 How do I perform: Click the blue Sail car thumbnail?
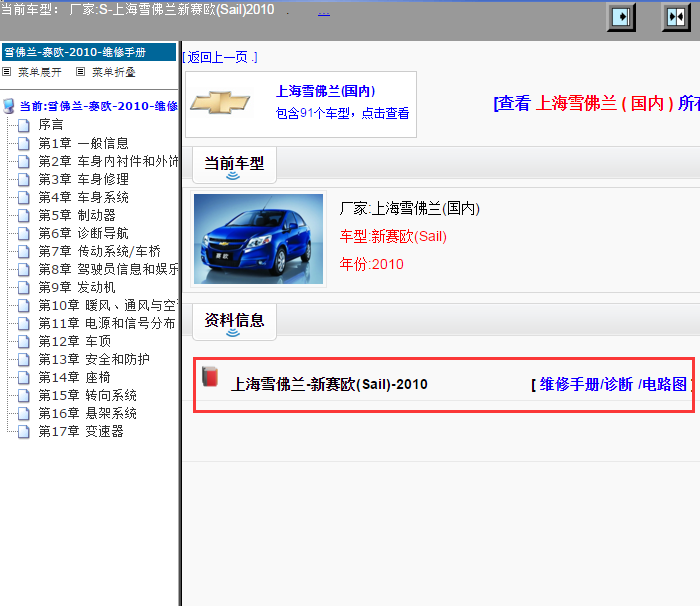click(258, 239)
